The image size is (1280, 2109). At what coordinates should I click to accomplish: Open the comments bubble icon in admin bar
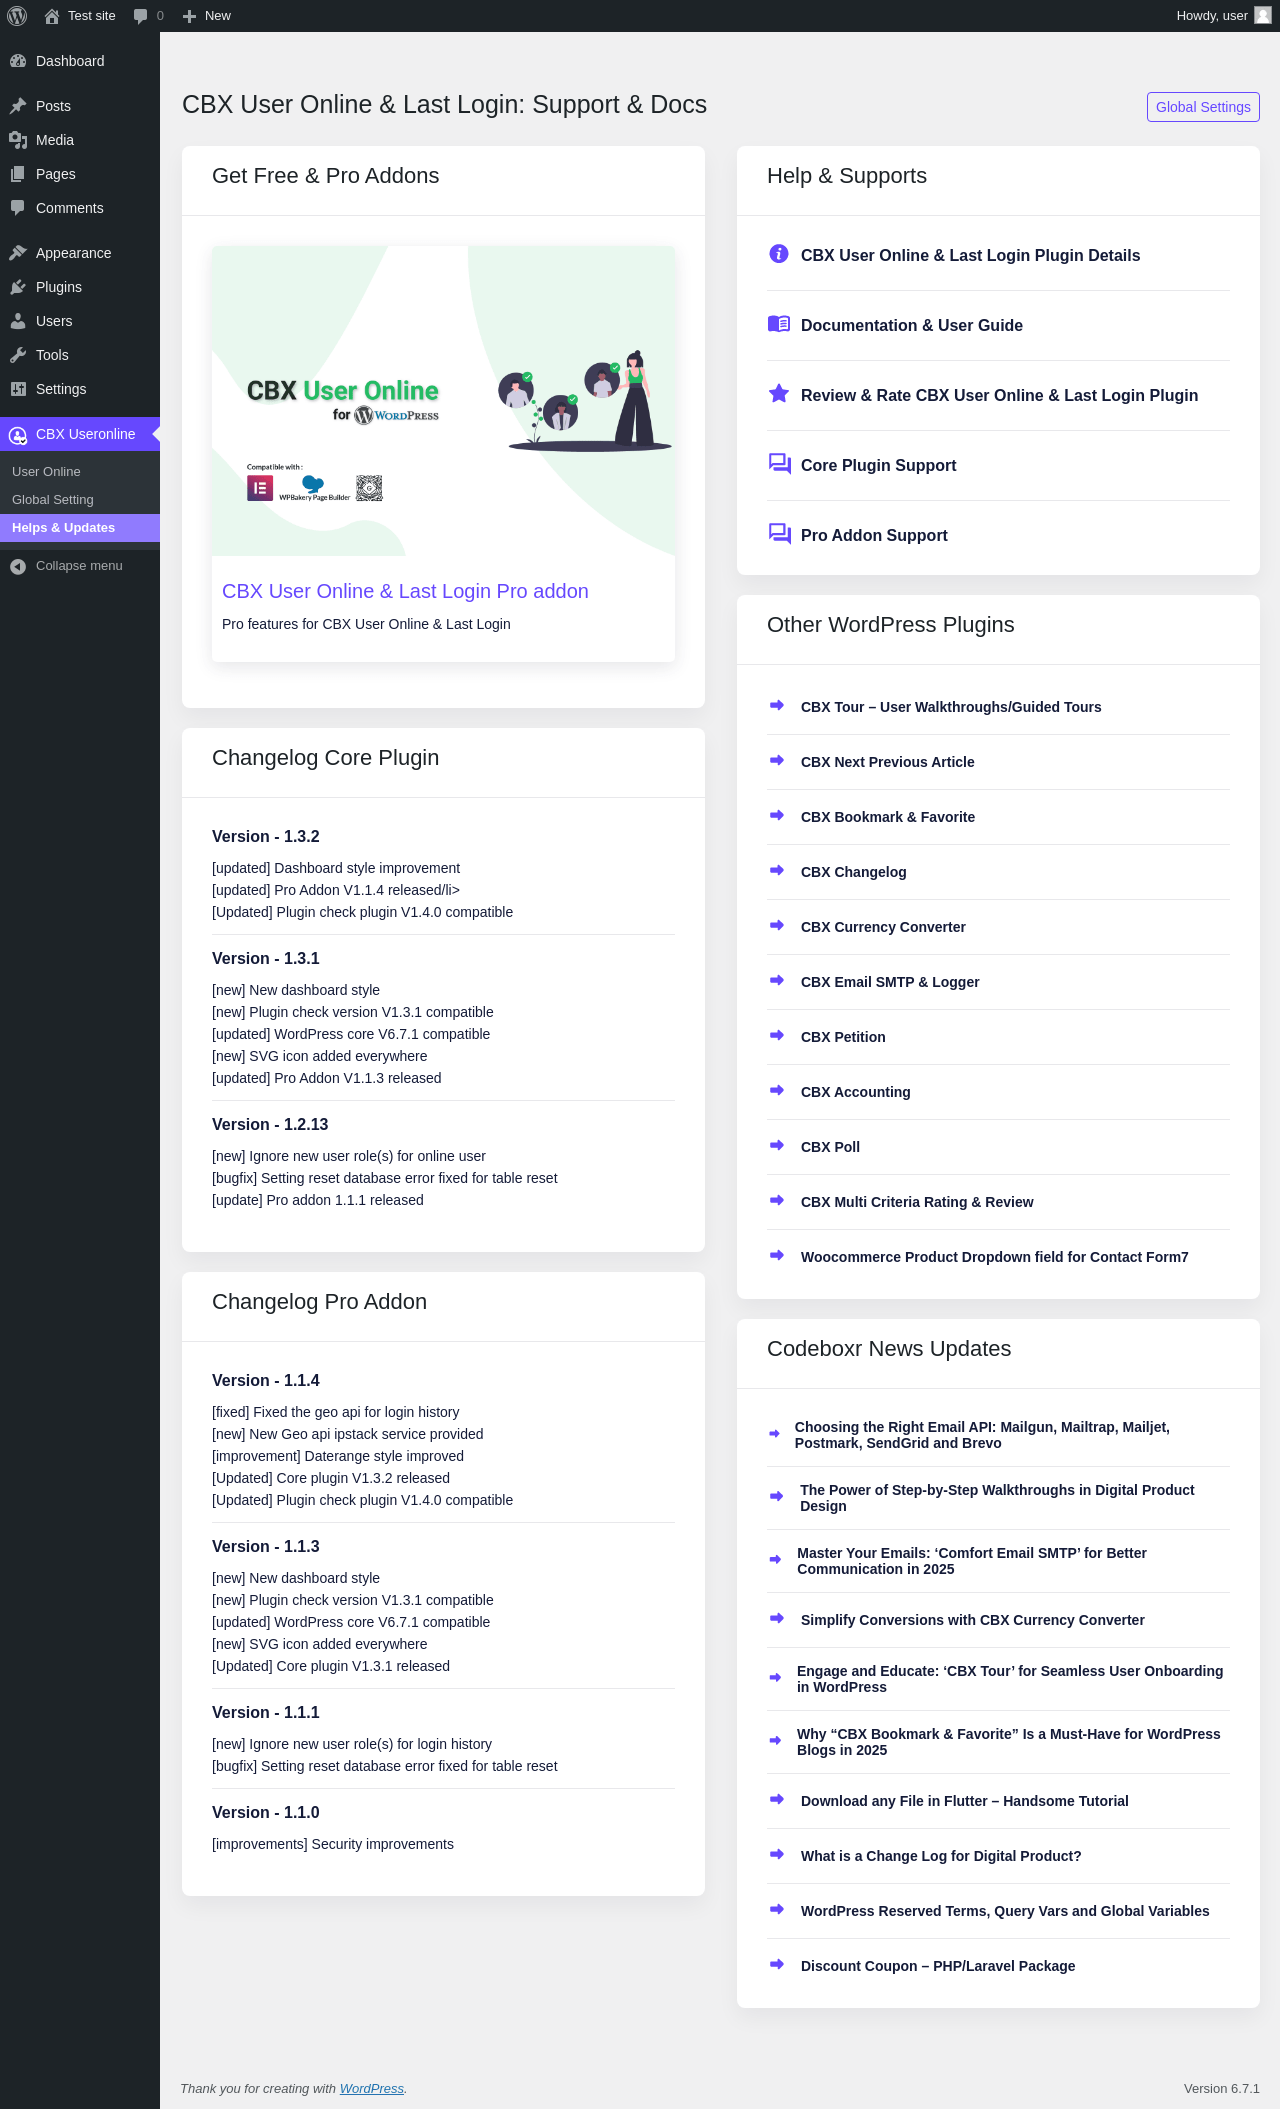[140, 16]
